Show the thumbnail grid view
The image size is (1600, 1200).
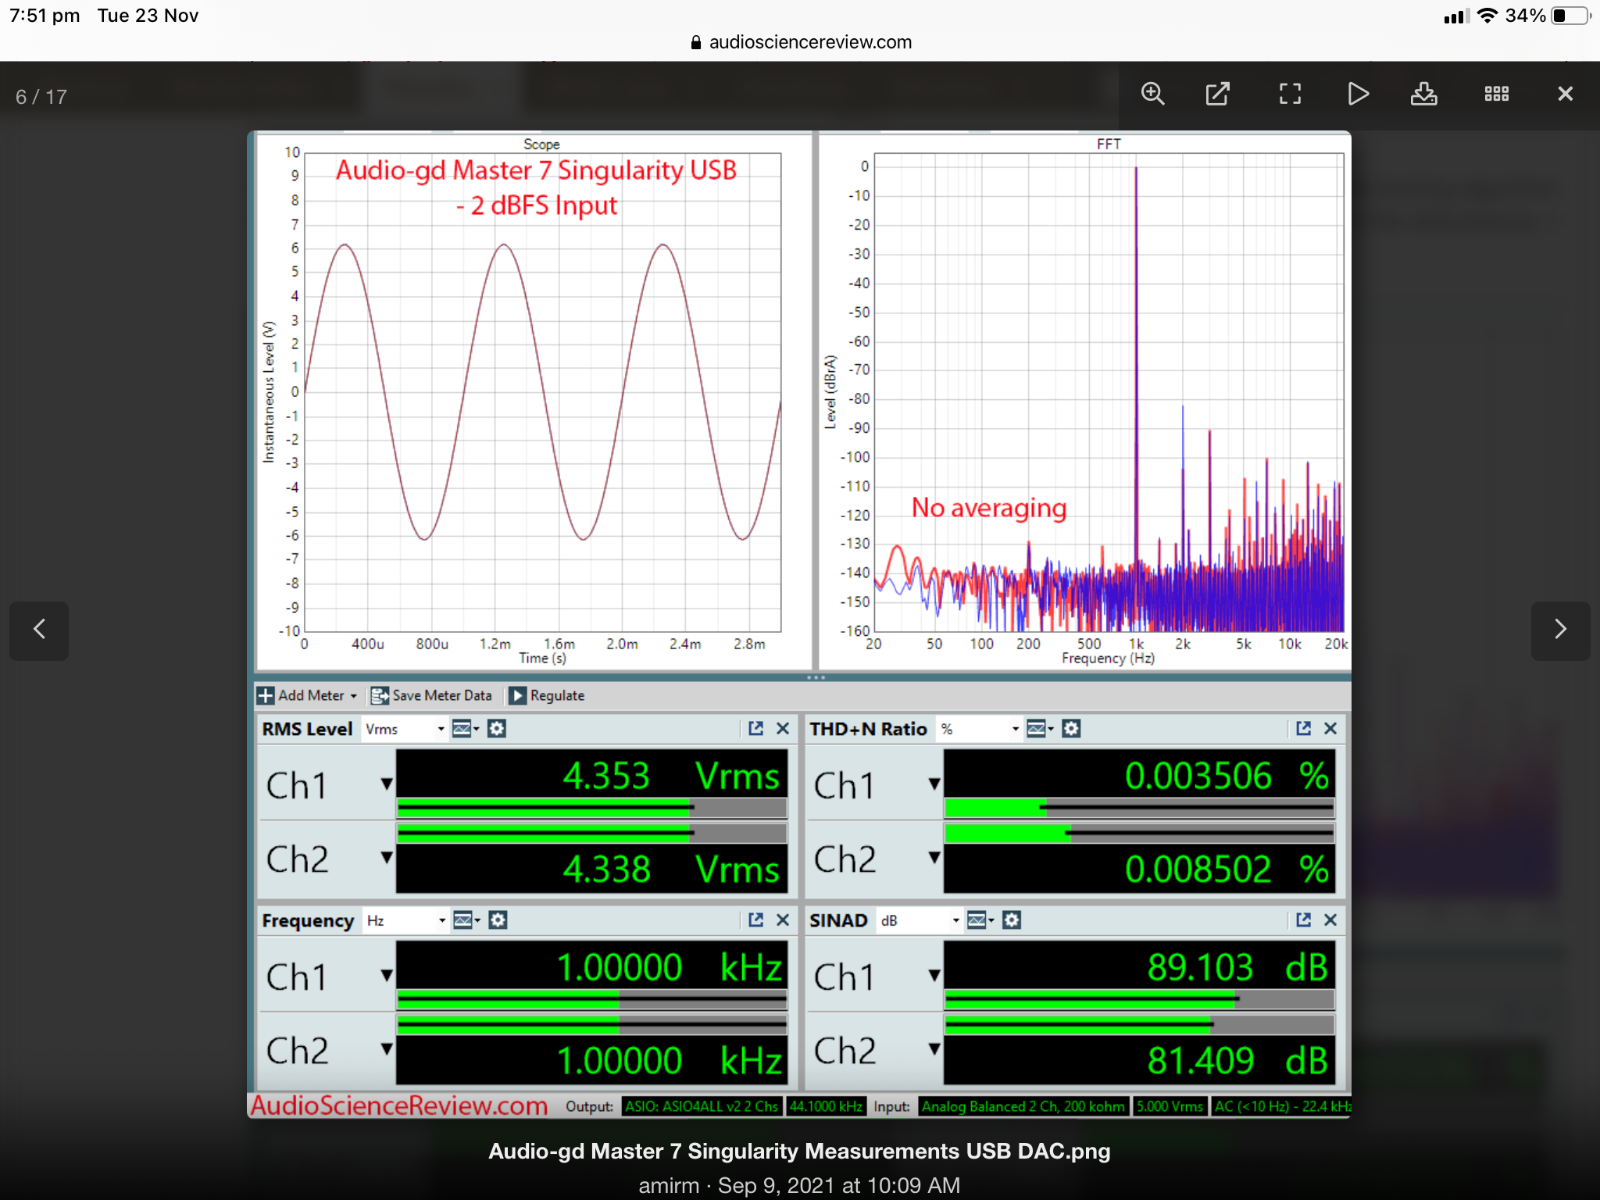coord(1496,94)
